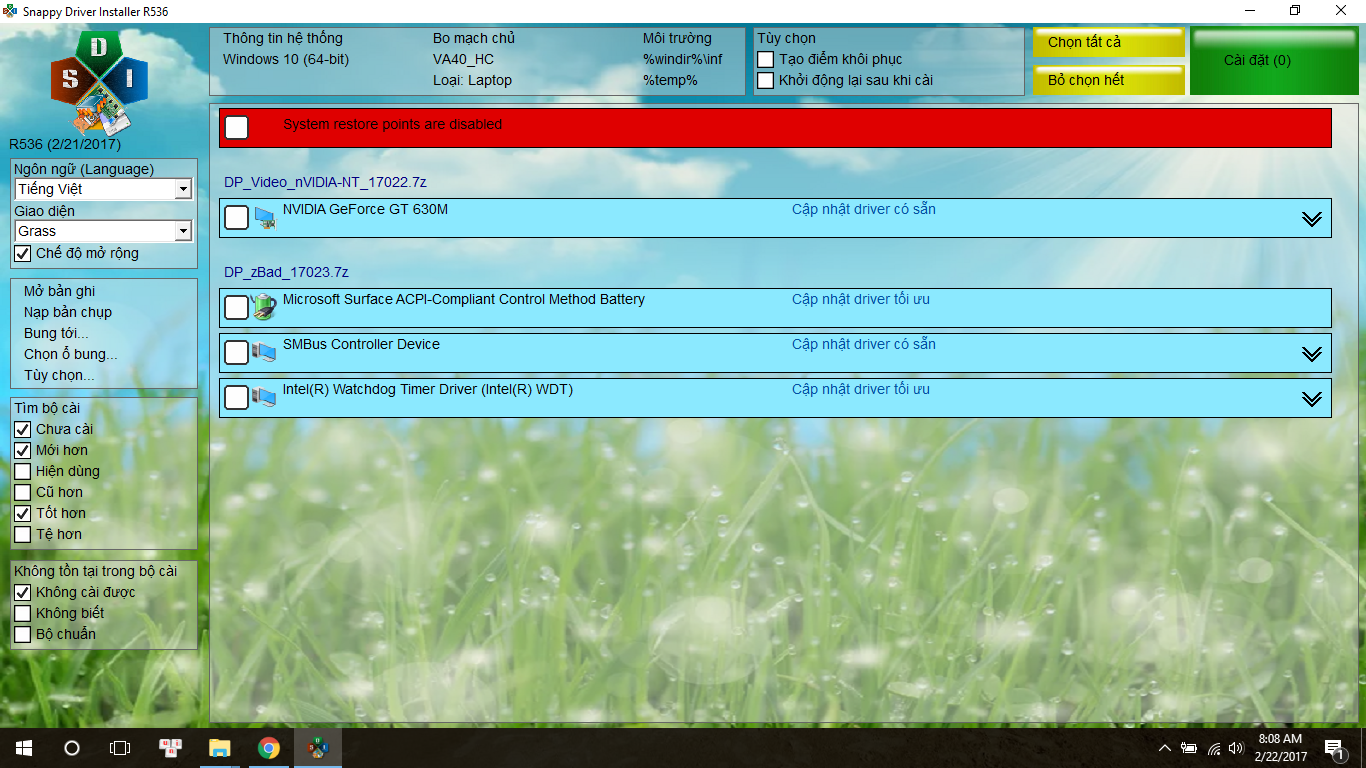Expand the NVIDIA GeForce GT 630M row chevron
Screen dimensions: 1366x768
pyautogui.click(x=1312, y=219)
